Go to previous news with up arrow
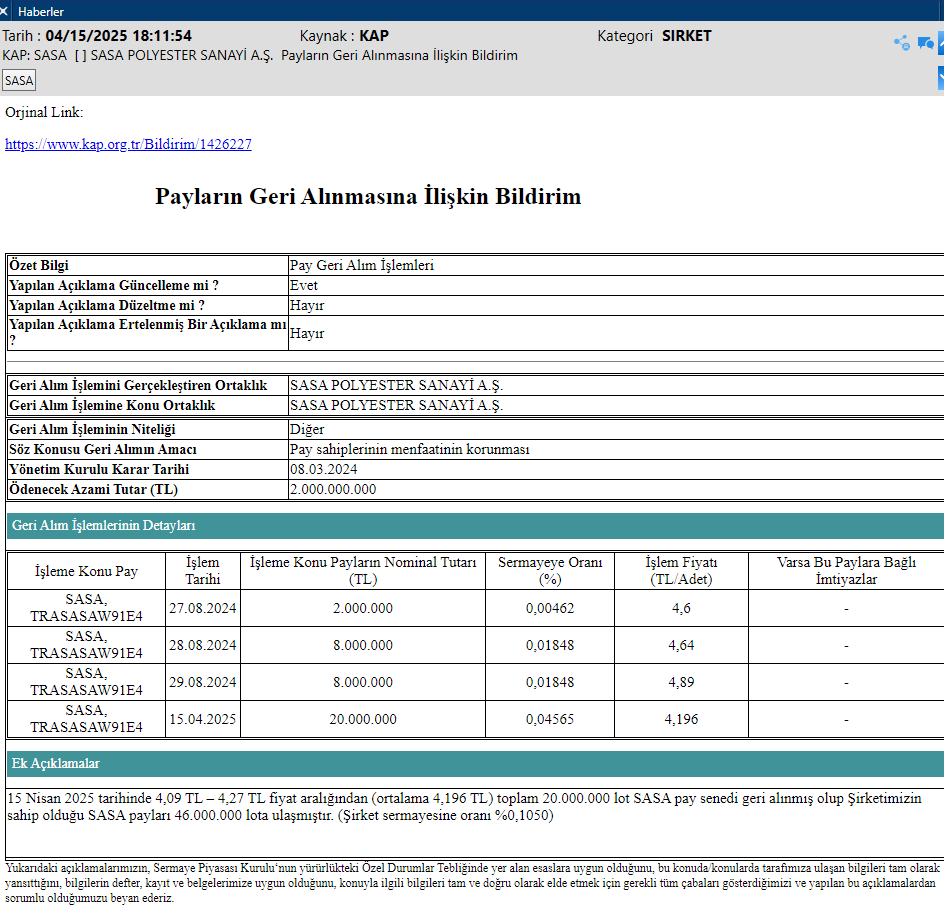The image size is (944, 913). point(941,43)
